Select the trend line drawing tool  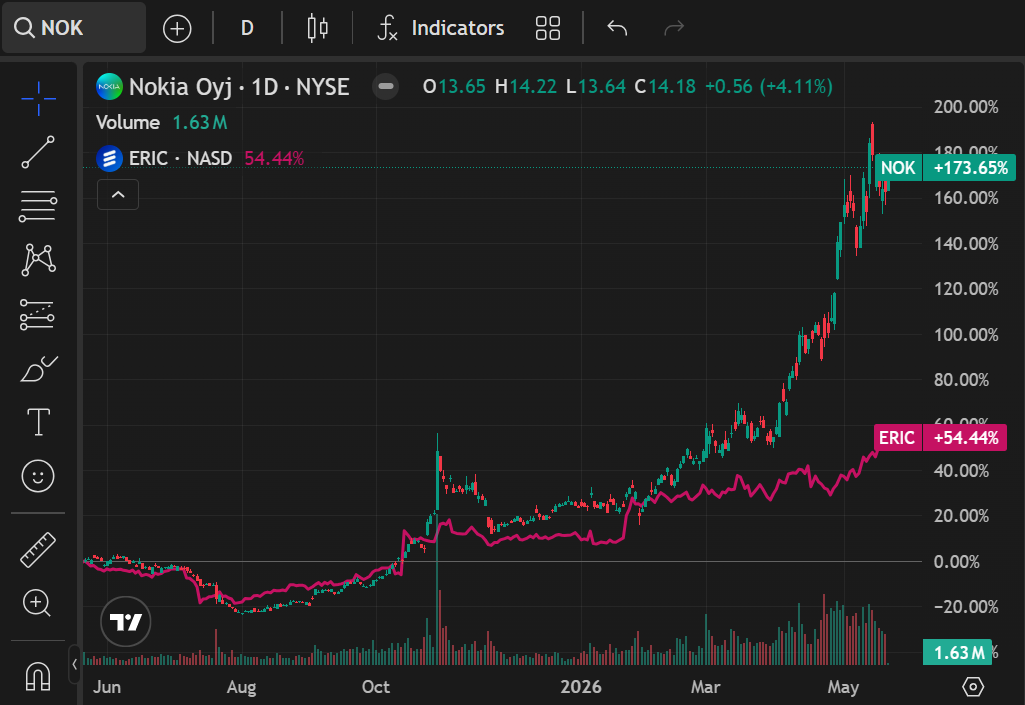pyautogui.click(x=39, y=152)
